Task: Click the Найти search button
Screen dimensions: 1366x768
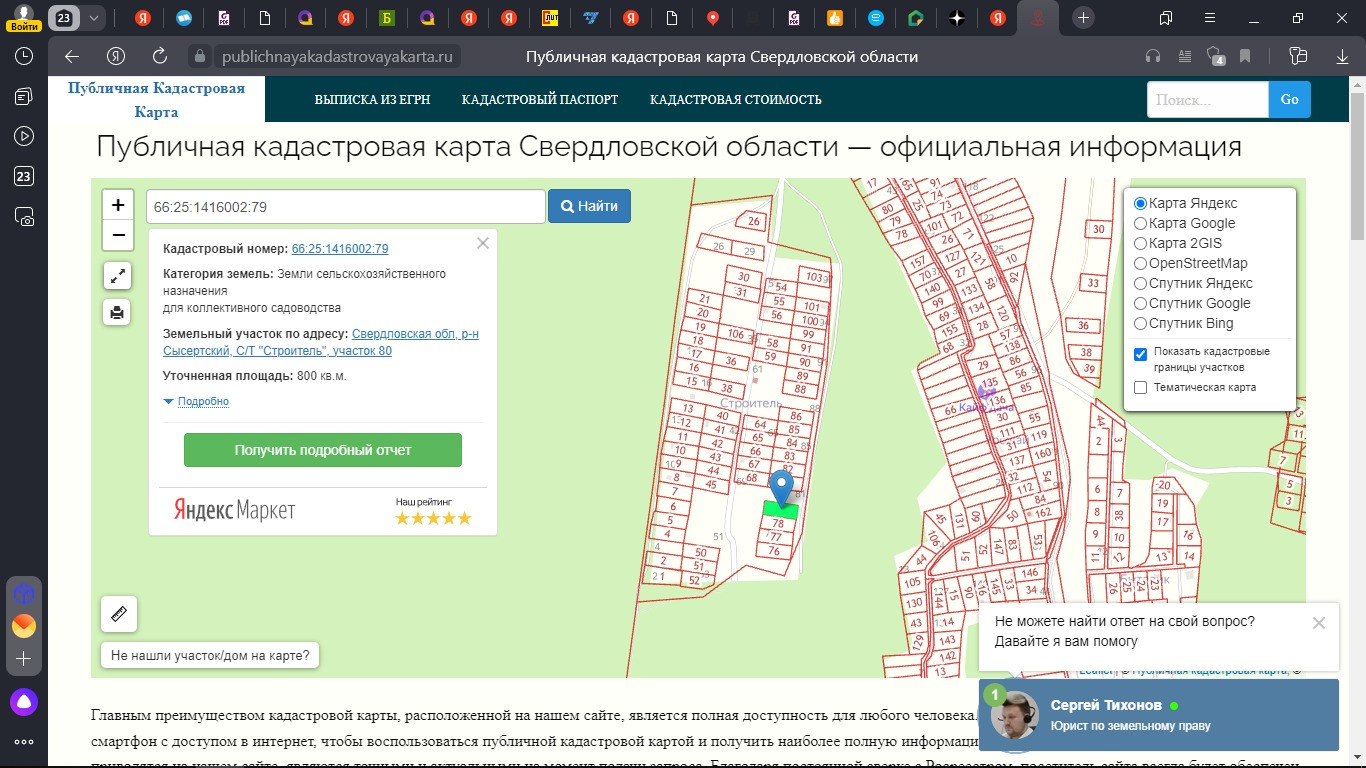Action: point(589,206)
